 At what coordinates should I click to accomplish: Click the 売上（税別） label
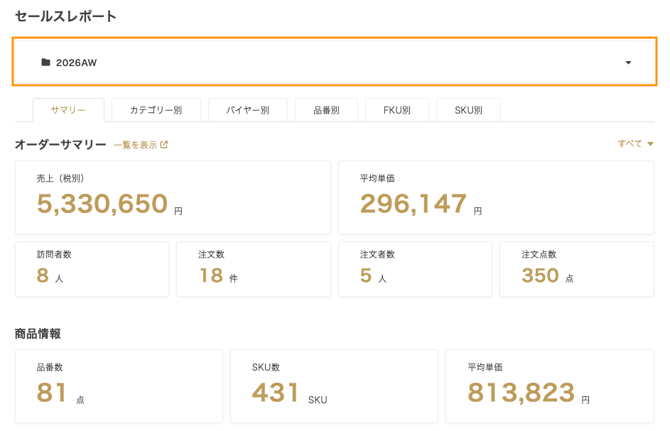click(60, 178)
